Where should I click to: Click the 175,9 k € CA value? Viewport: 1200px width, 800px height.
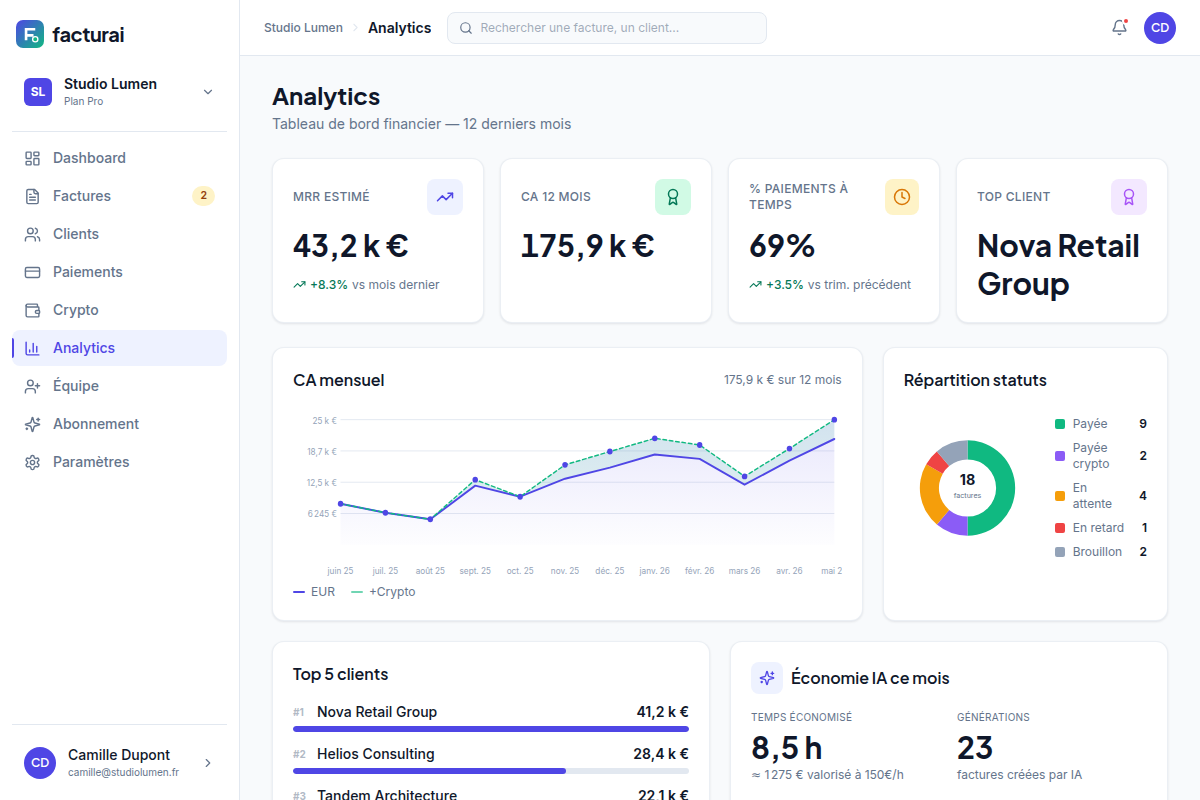(x=588, y=245)
